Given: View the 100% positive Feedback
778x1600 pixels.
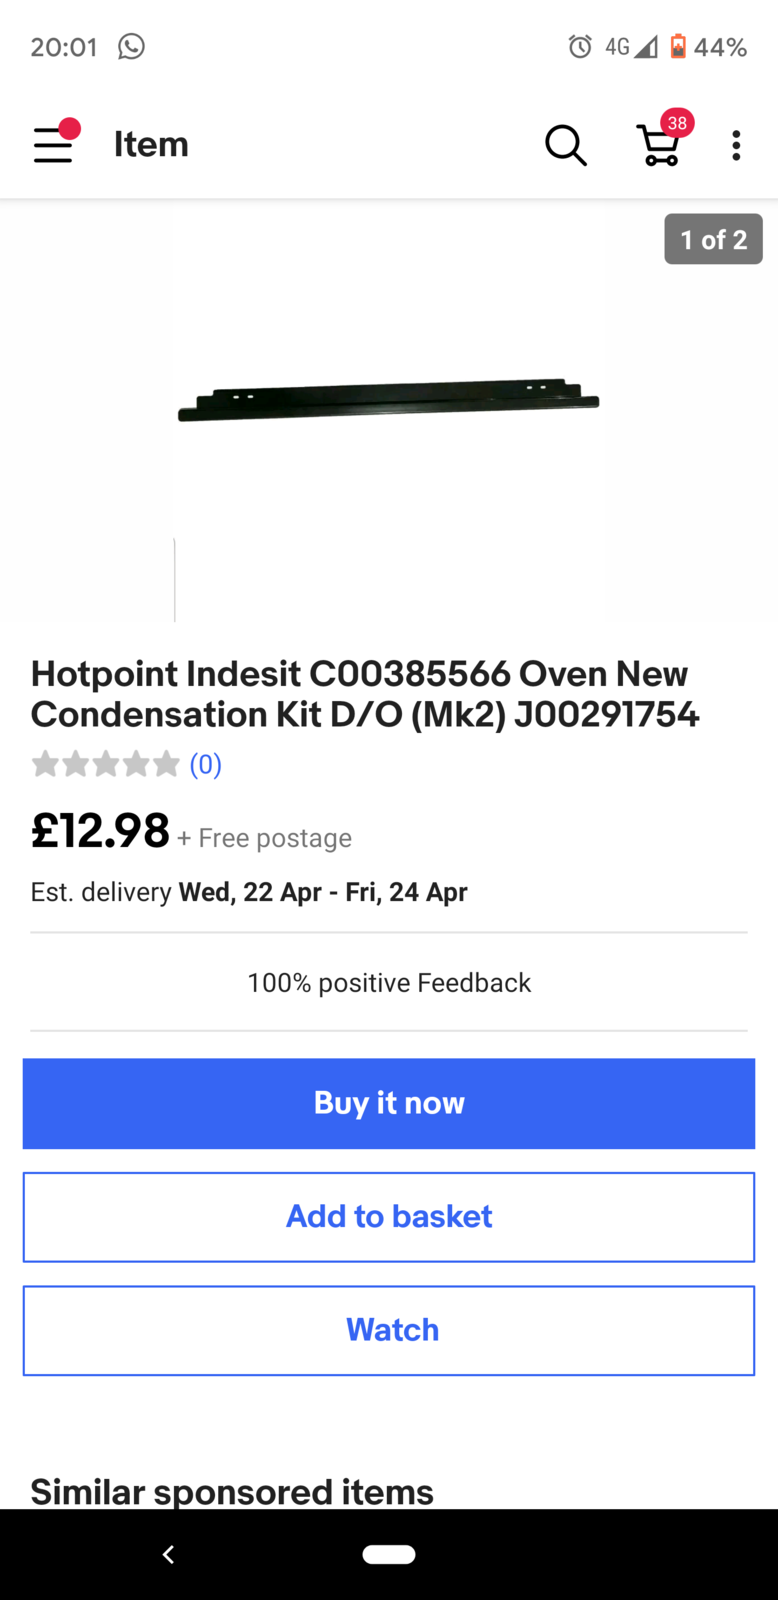Looking at the screenshot, I should point(389,983).
